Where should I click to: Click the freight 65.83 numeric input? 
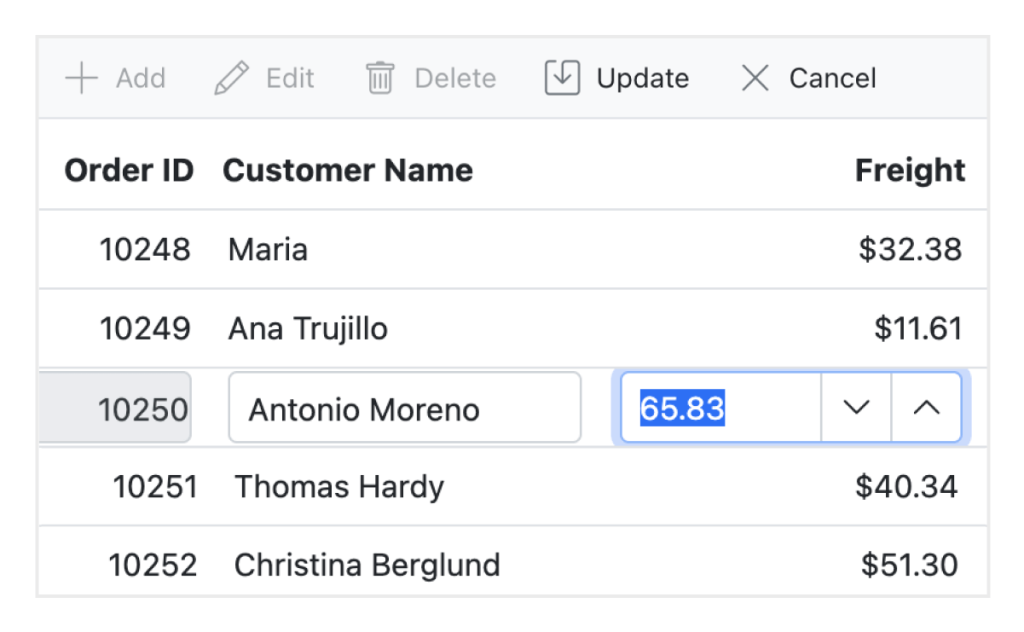[x=720, y=408]
